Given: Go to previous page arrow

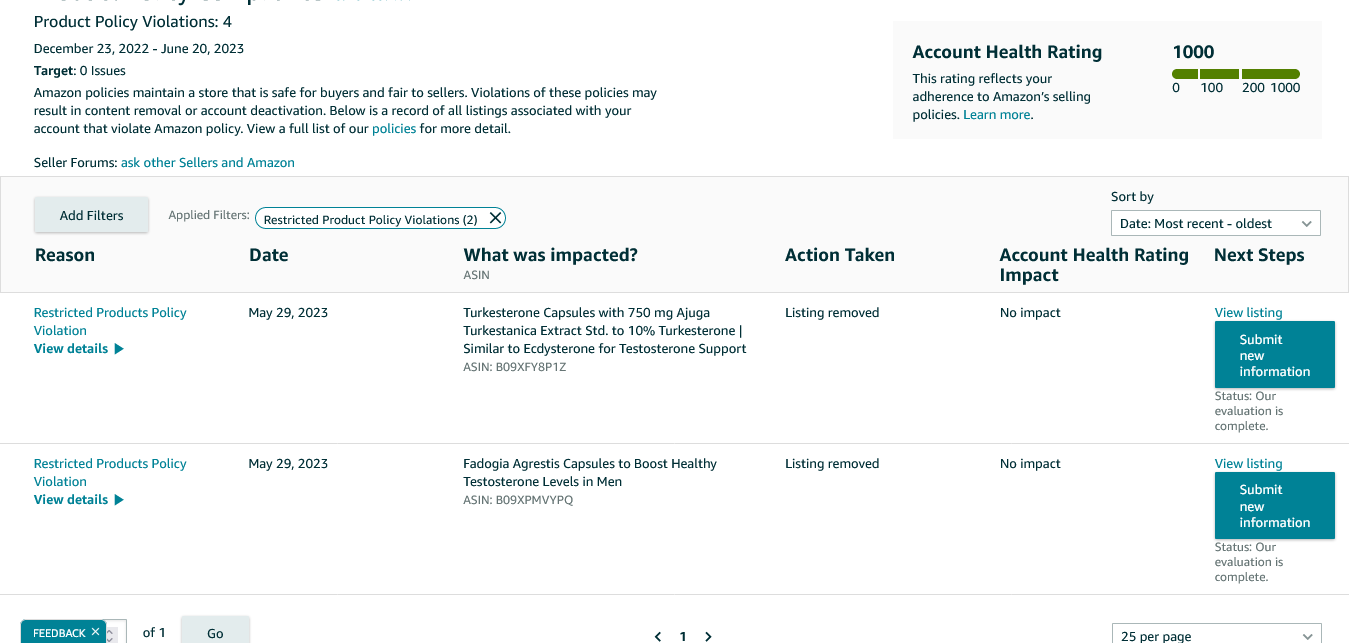Looking at the screenshot, I should [x=658, y=636].
